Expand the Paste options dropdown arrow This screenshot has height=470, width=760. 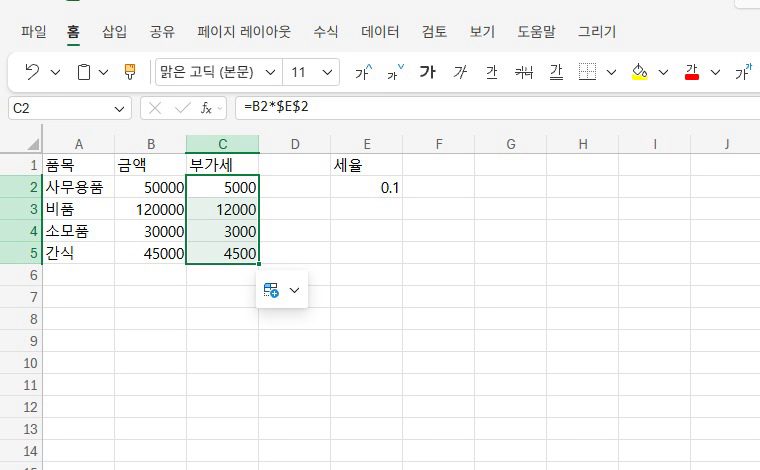point(103,73)
